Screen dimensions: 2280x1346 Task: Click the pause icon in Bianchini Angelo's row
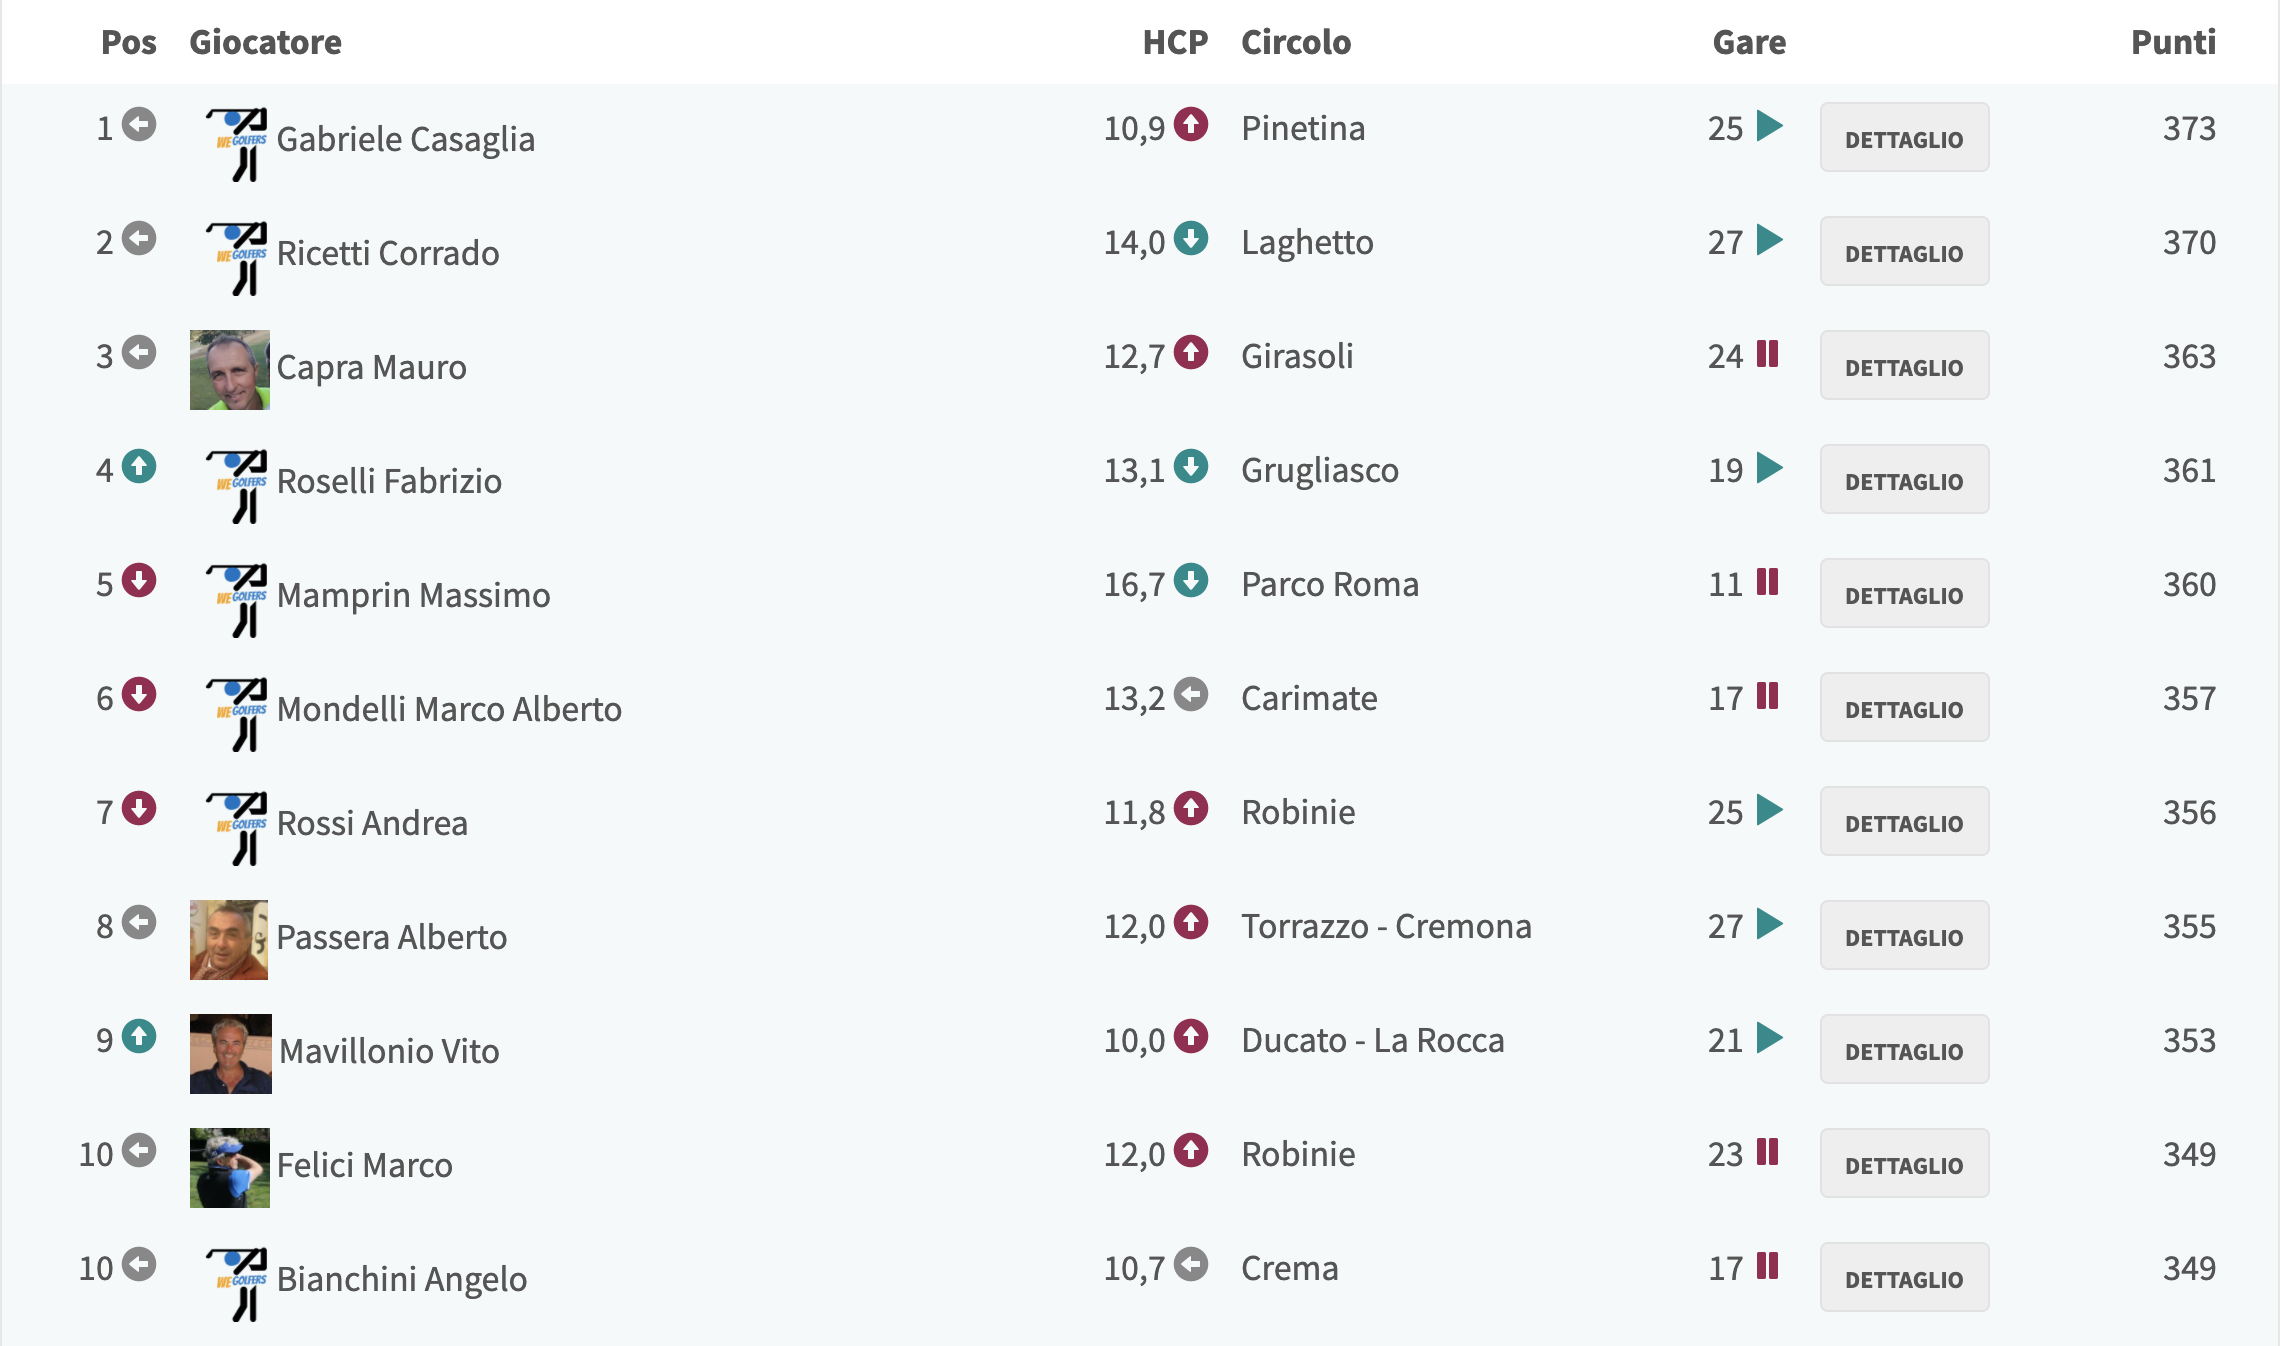pyautogui.click(x=1768, y=1265)
